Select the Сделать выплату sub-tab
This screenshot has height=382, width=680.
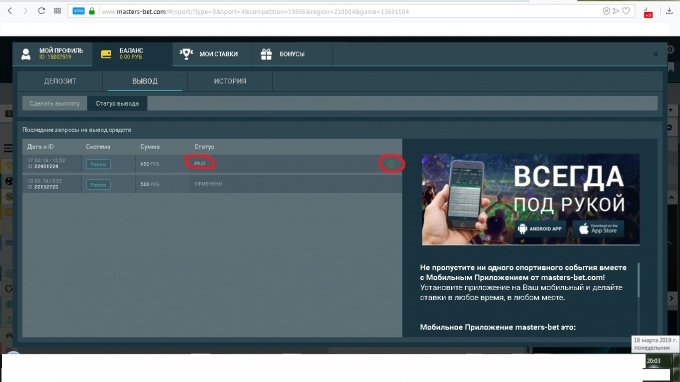pos(55,104)
